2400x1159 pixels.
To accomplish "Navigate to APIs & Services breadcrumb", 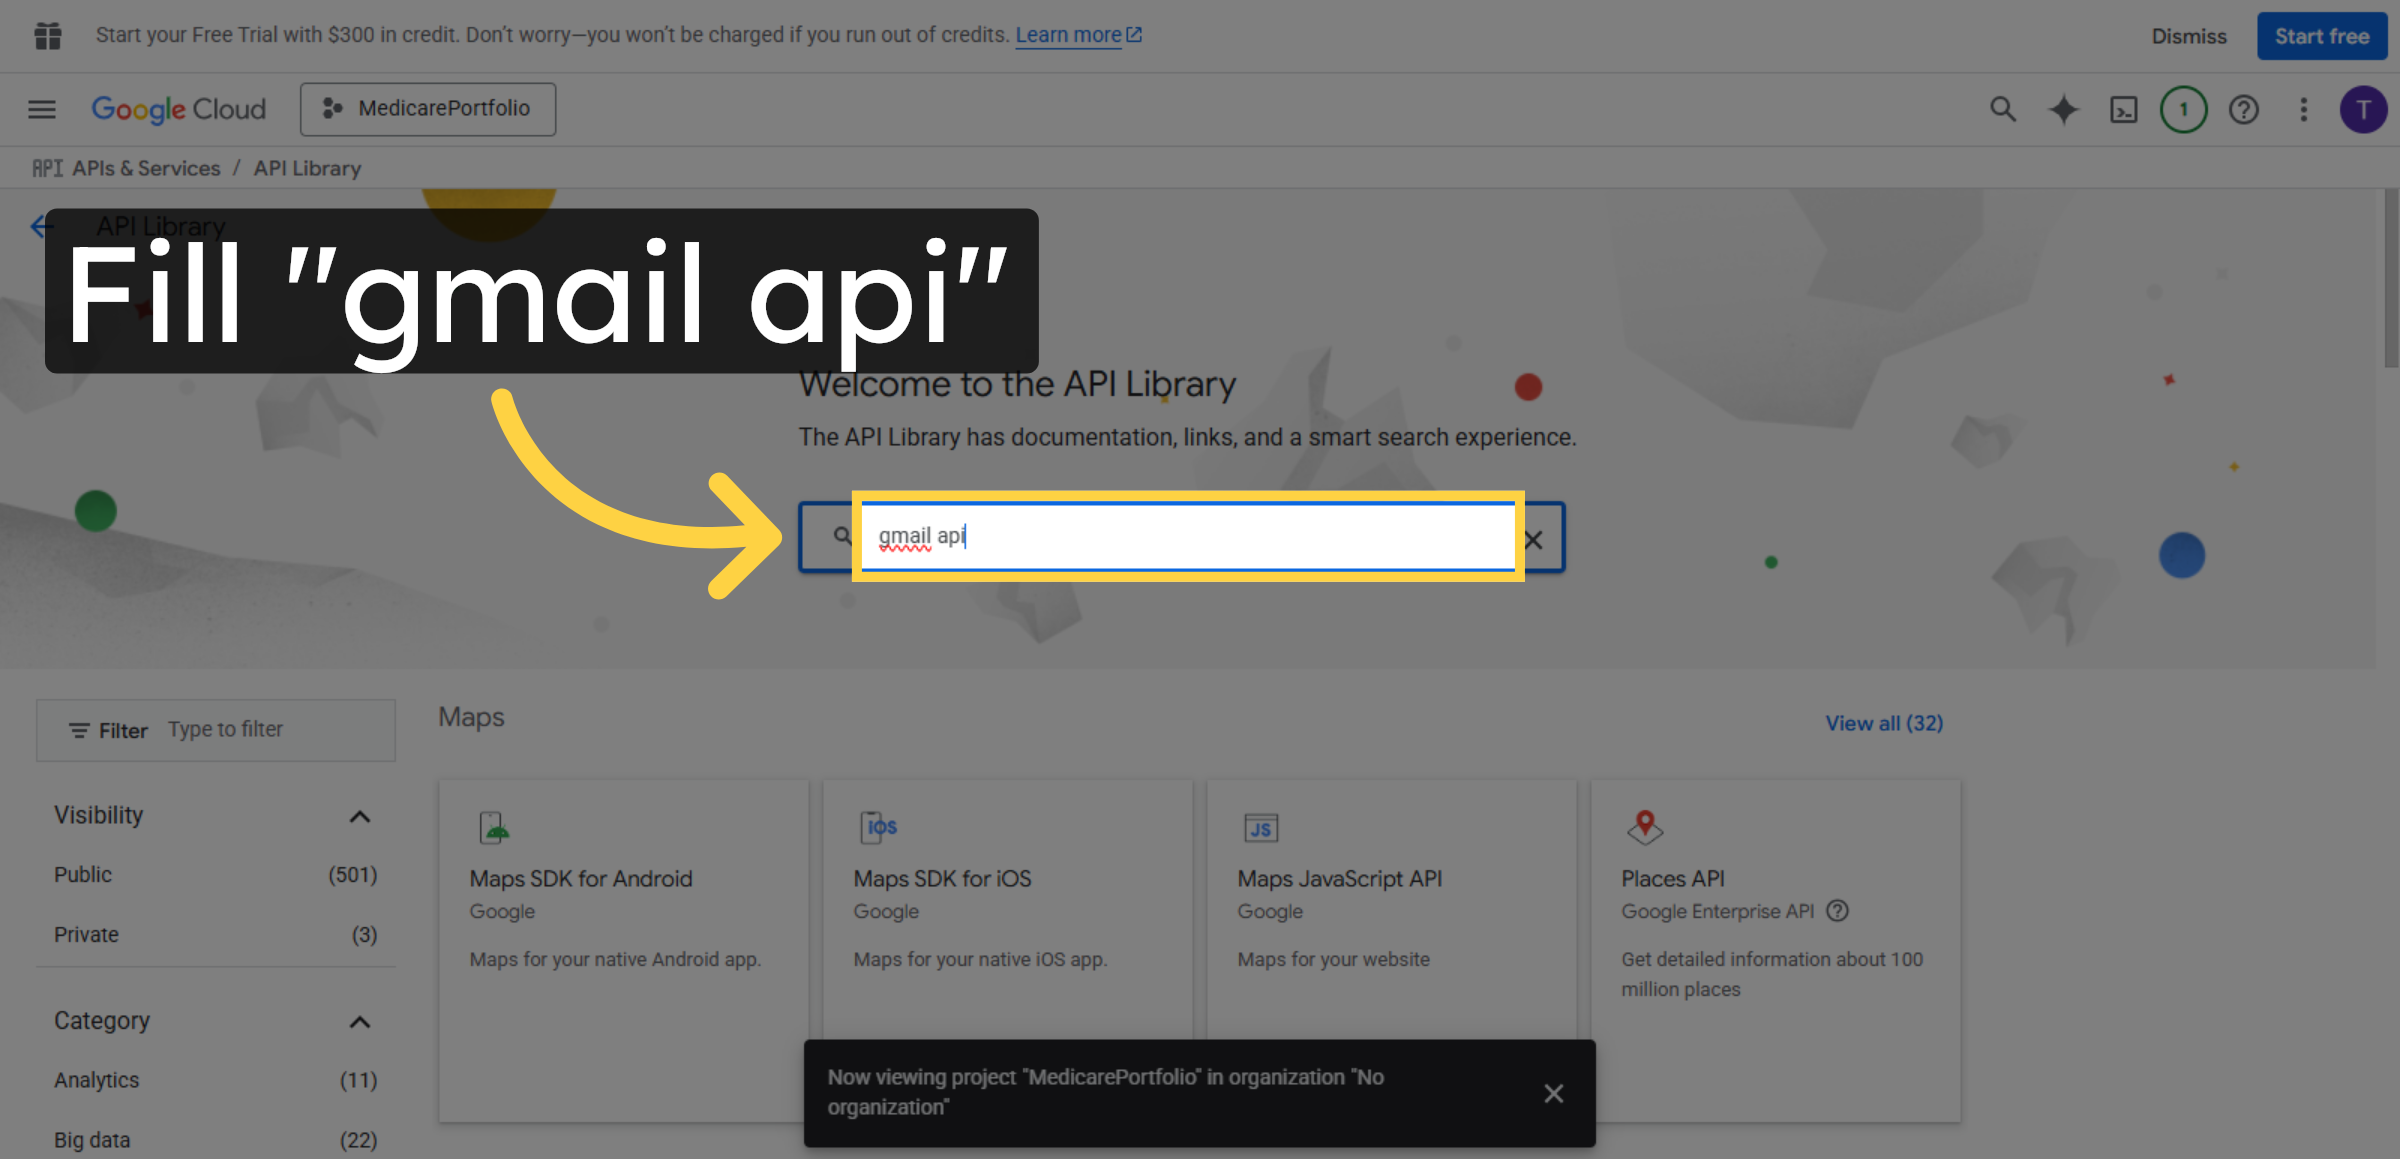I will tap(146, 168).
